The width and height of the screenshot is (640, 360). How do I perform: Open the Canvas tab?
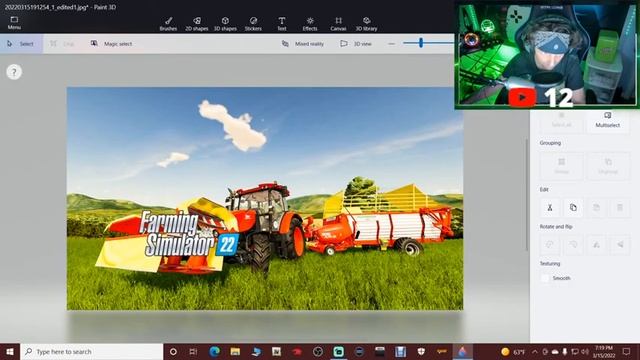(338, 24)
